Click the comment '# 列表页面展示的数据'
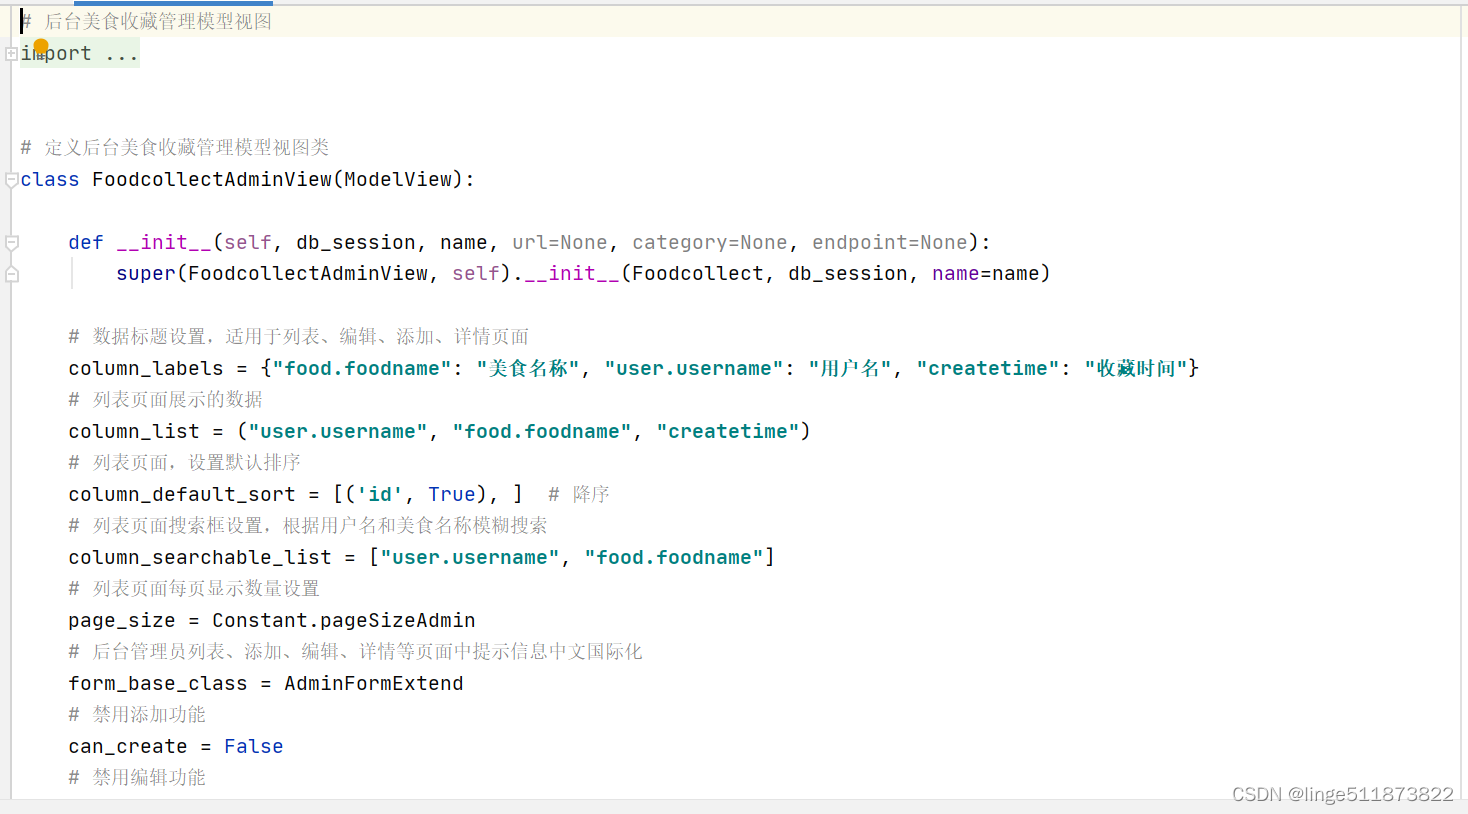 166,400
